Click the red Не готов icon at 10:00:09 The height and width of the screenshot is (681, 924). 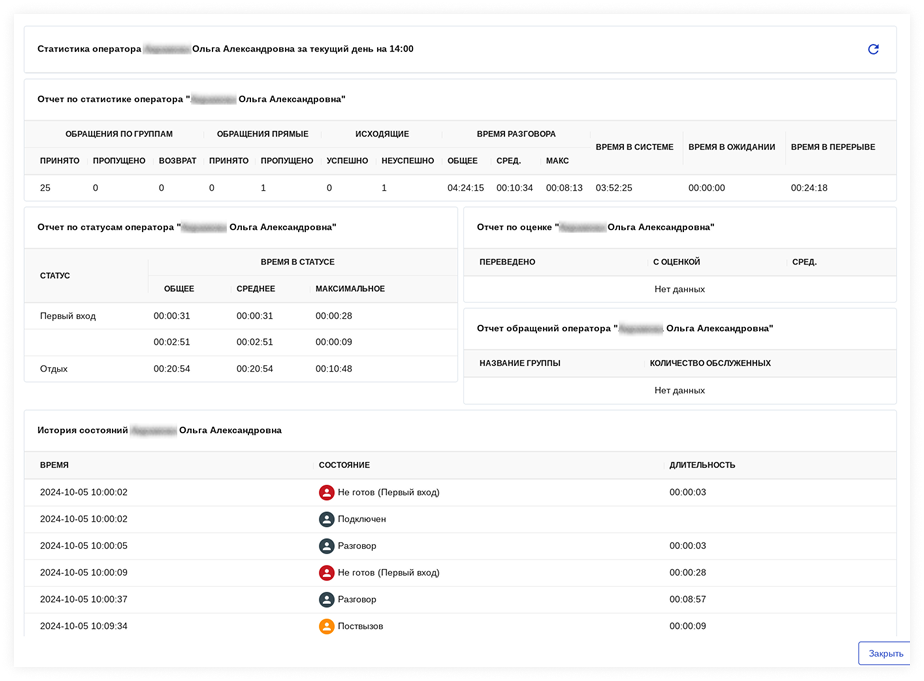click(x=326, y=573)
